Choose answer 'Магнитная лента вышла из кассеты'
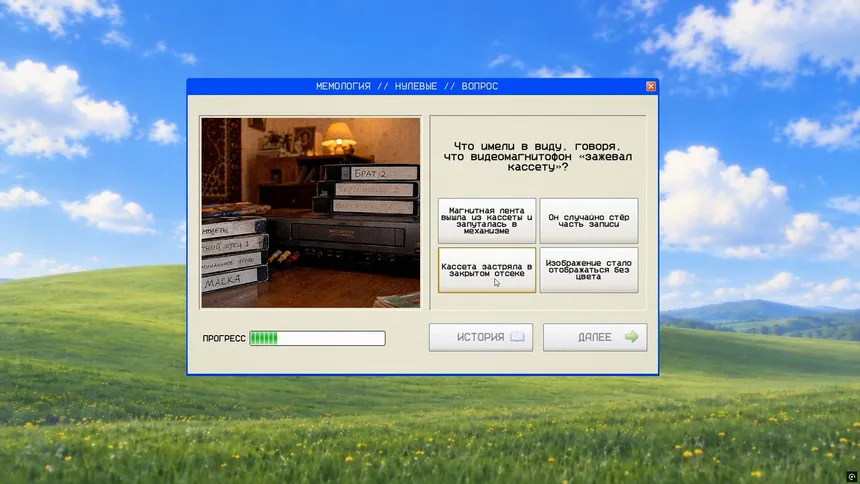The image size is (860, 484). (x=486, y=221)
